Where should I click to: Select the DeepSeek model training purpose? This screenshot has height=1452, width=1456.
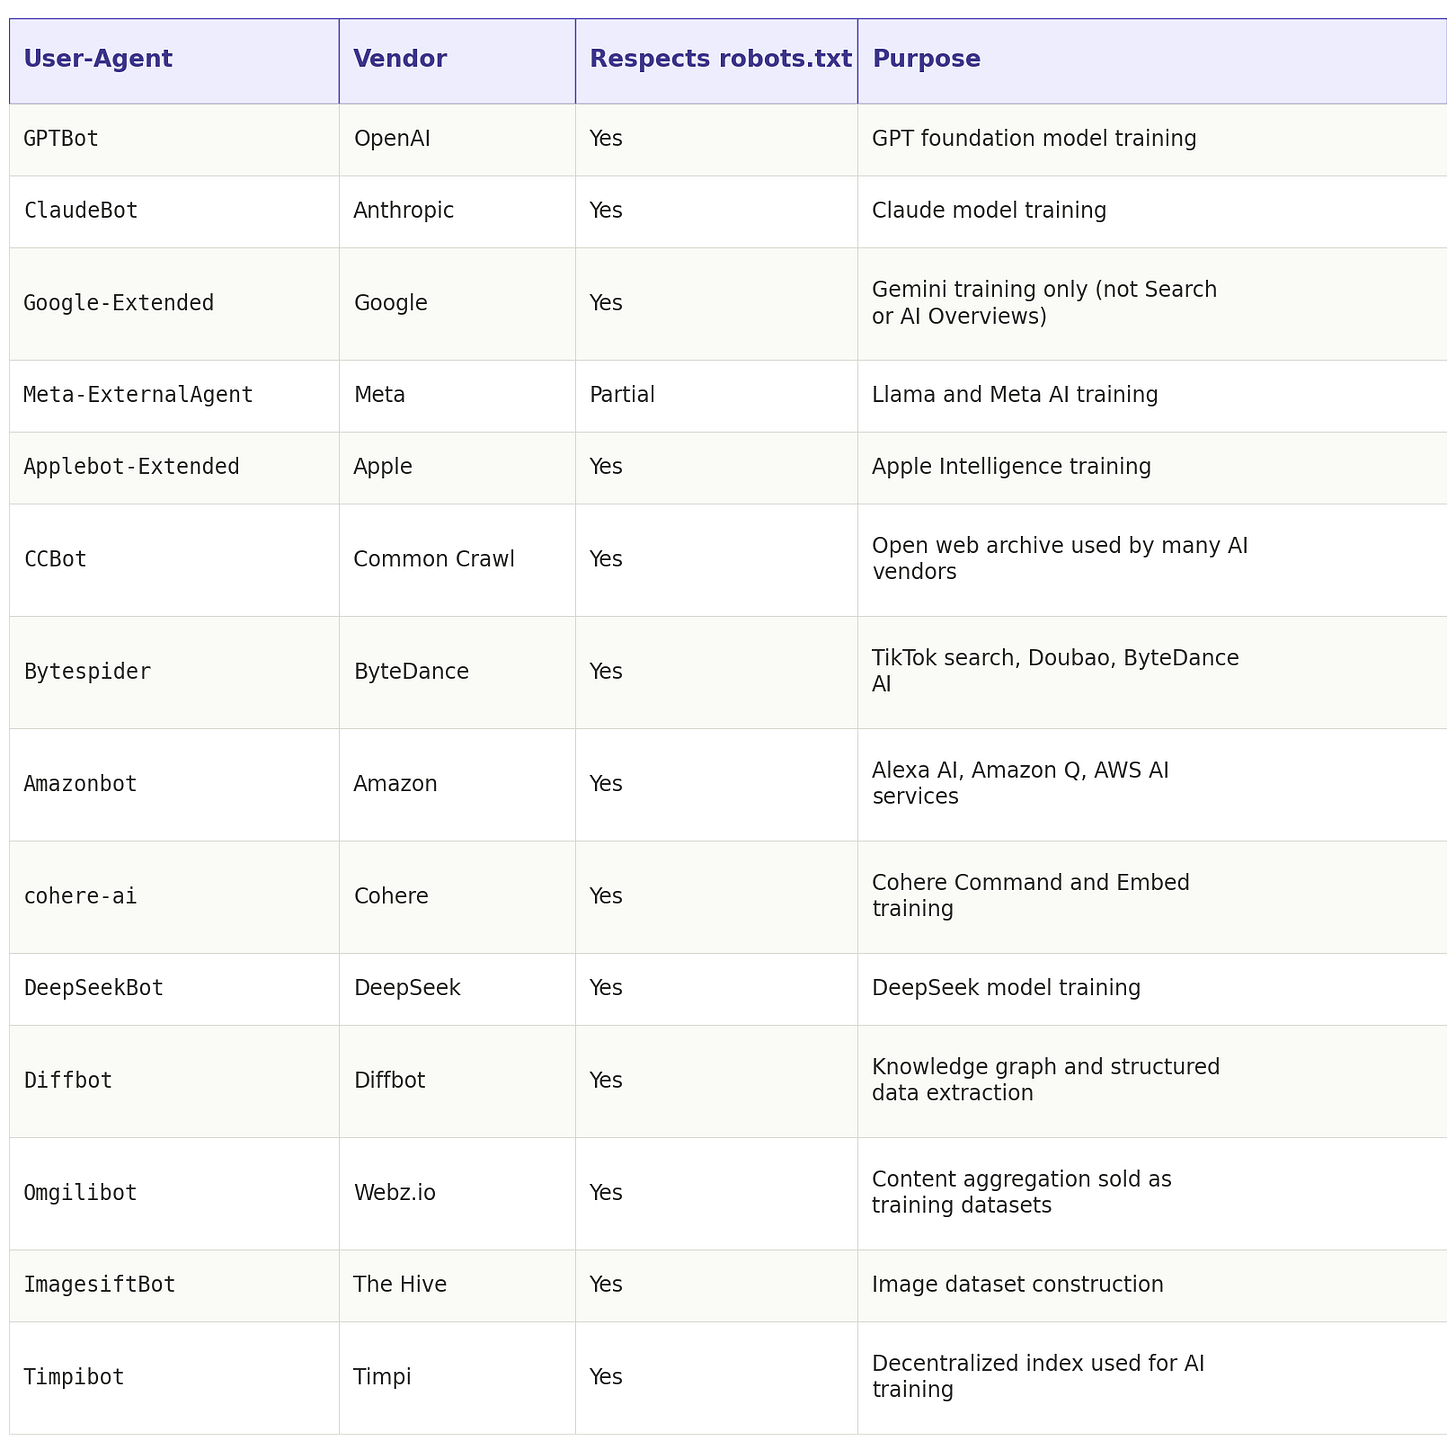[1006, 988]
